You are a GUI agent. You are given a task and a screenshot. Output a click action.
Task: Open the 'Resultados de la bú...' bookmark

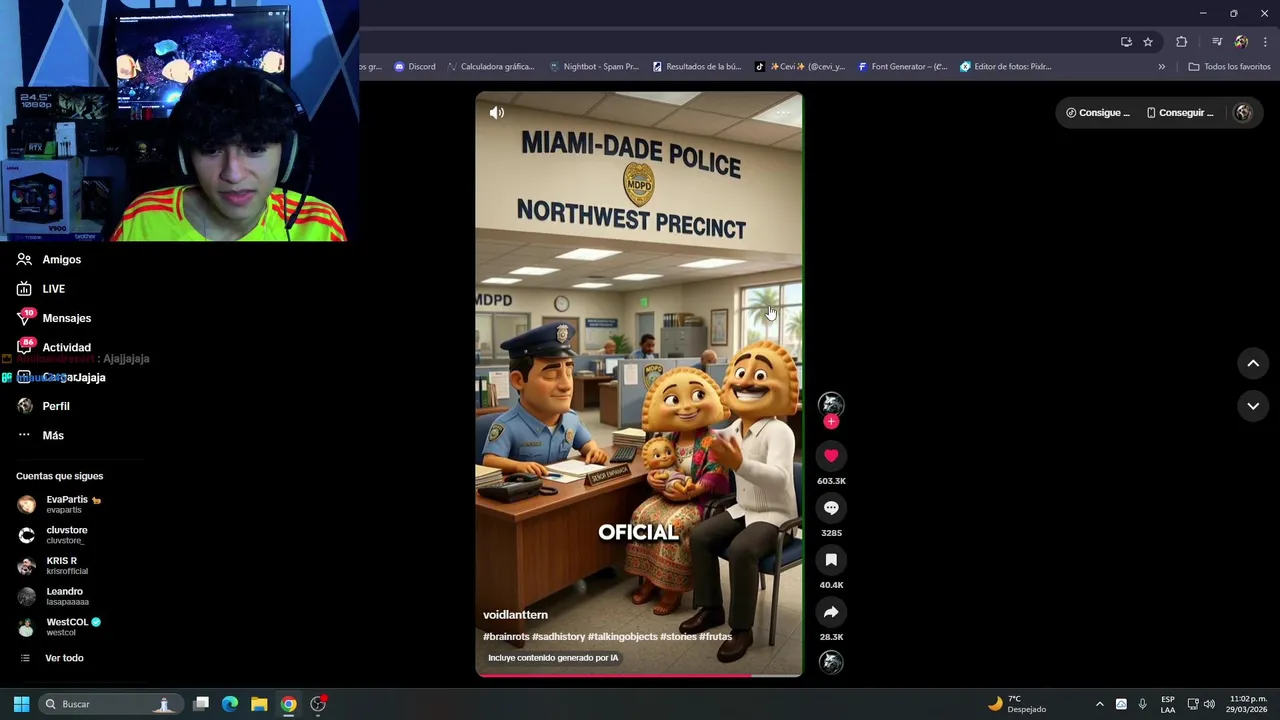[697, 67]
